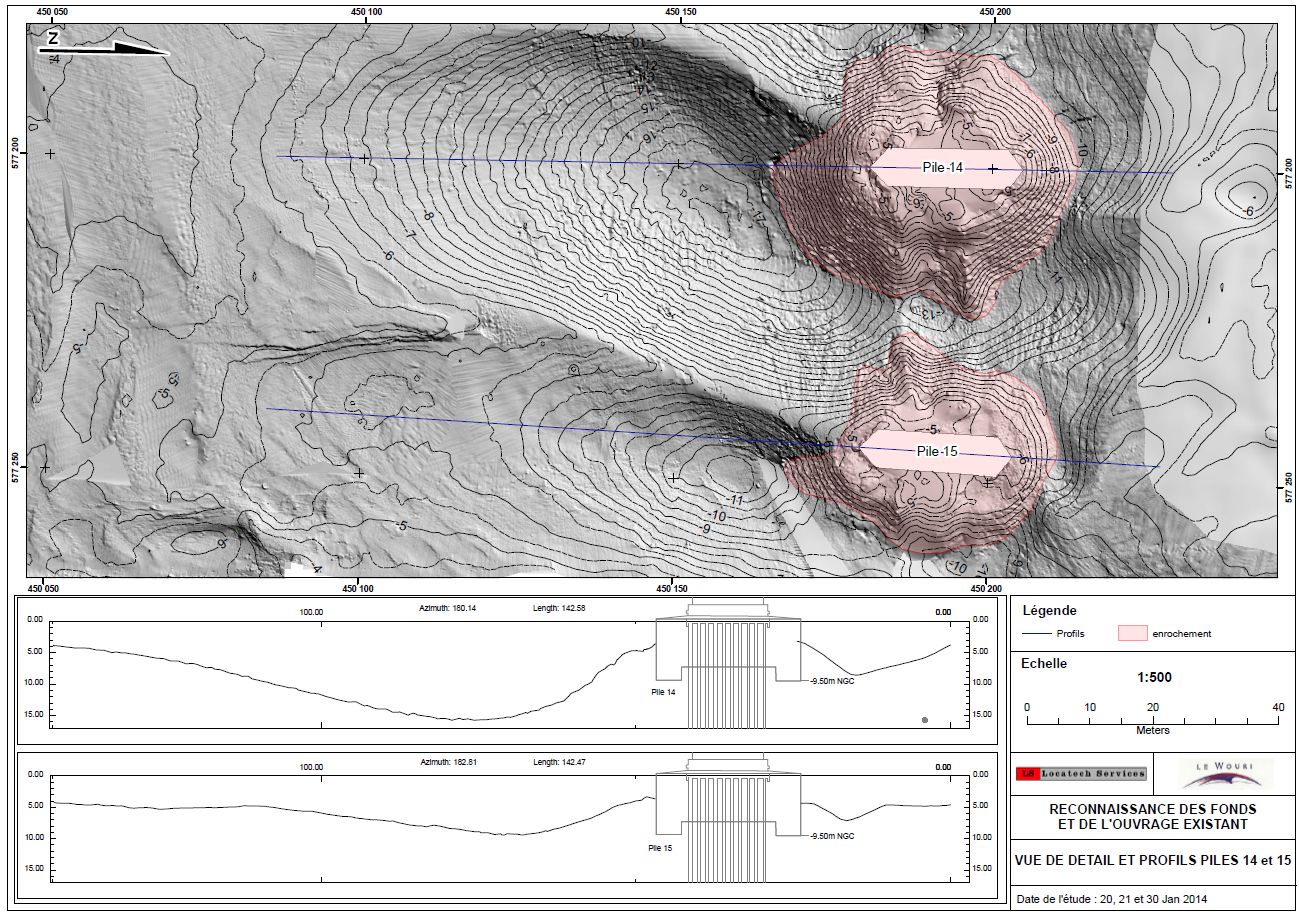The image size is (1299, 912).
Task: Click the "Pile 14" label in the profile
Action: click(x=664, y=692)
